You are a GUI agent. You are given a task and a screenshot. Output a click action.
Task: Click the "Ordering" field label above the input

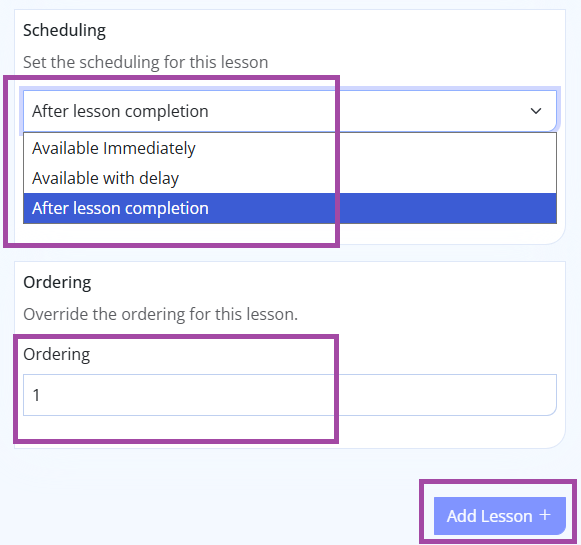pos(57,355)
